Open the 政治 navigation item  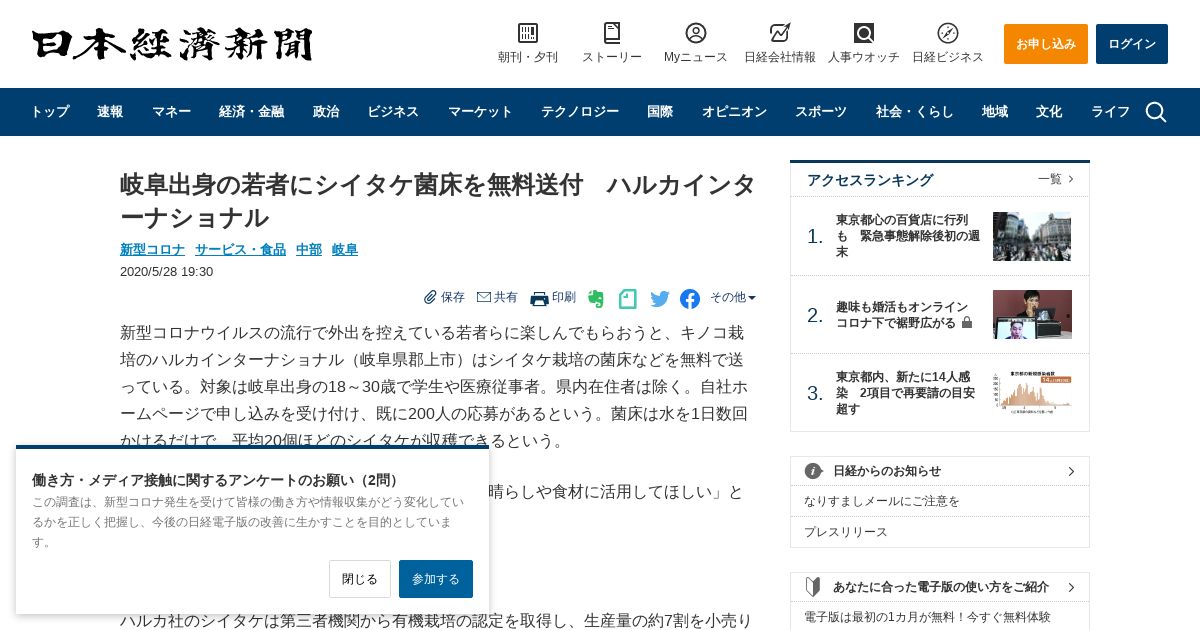tap(326, 112)
